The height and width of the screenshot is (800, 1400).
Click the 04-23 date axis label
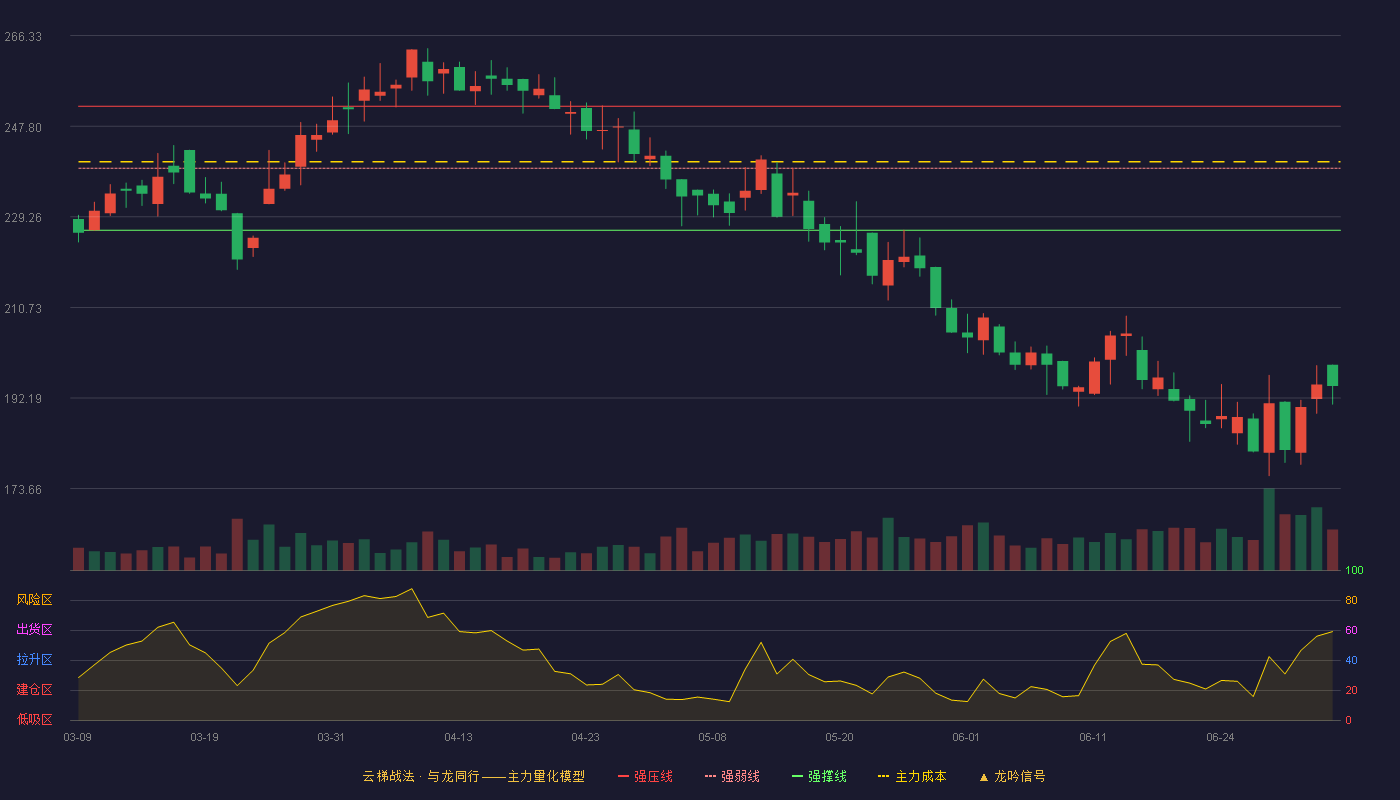[x=585, y=737]
